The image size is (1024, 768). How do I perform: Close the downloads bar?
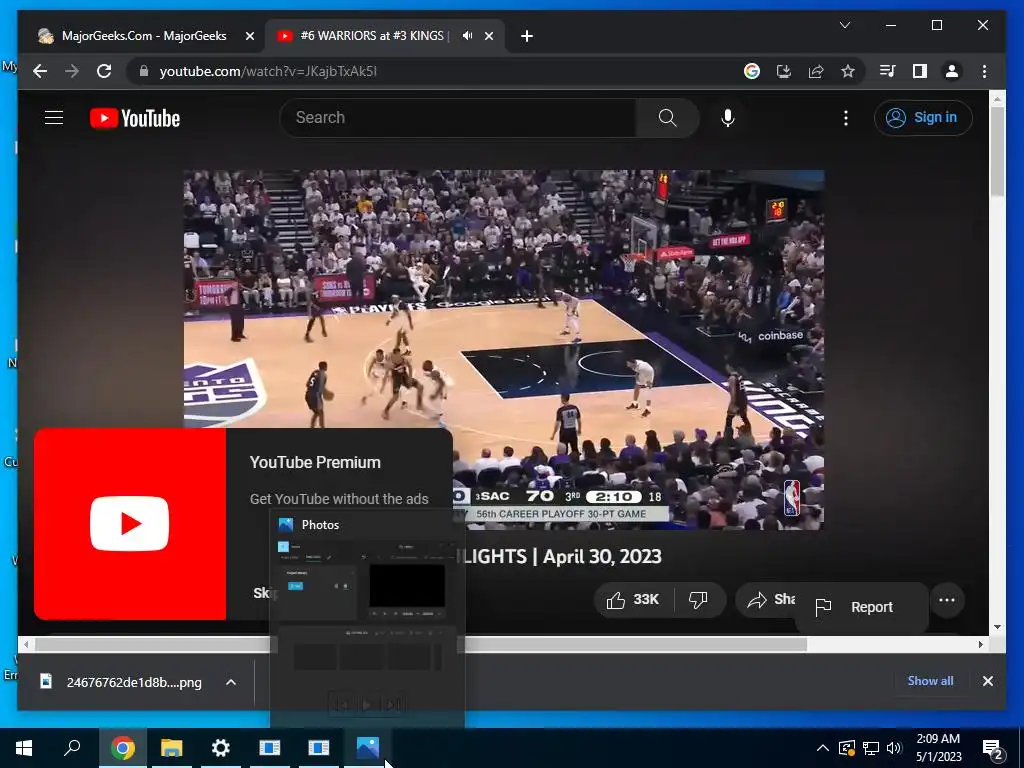(x=987, y=681)
